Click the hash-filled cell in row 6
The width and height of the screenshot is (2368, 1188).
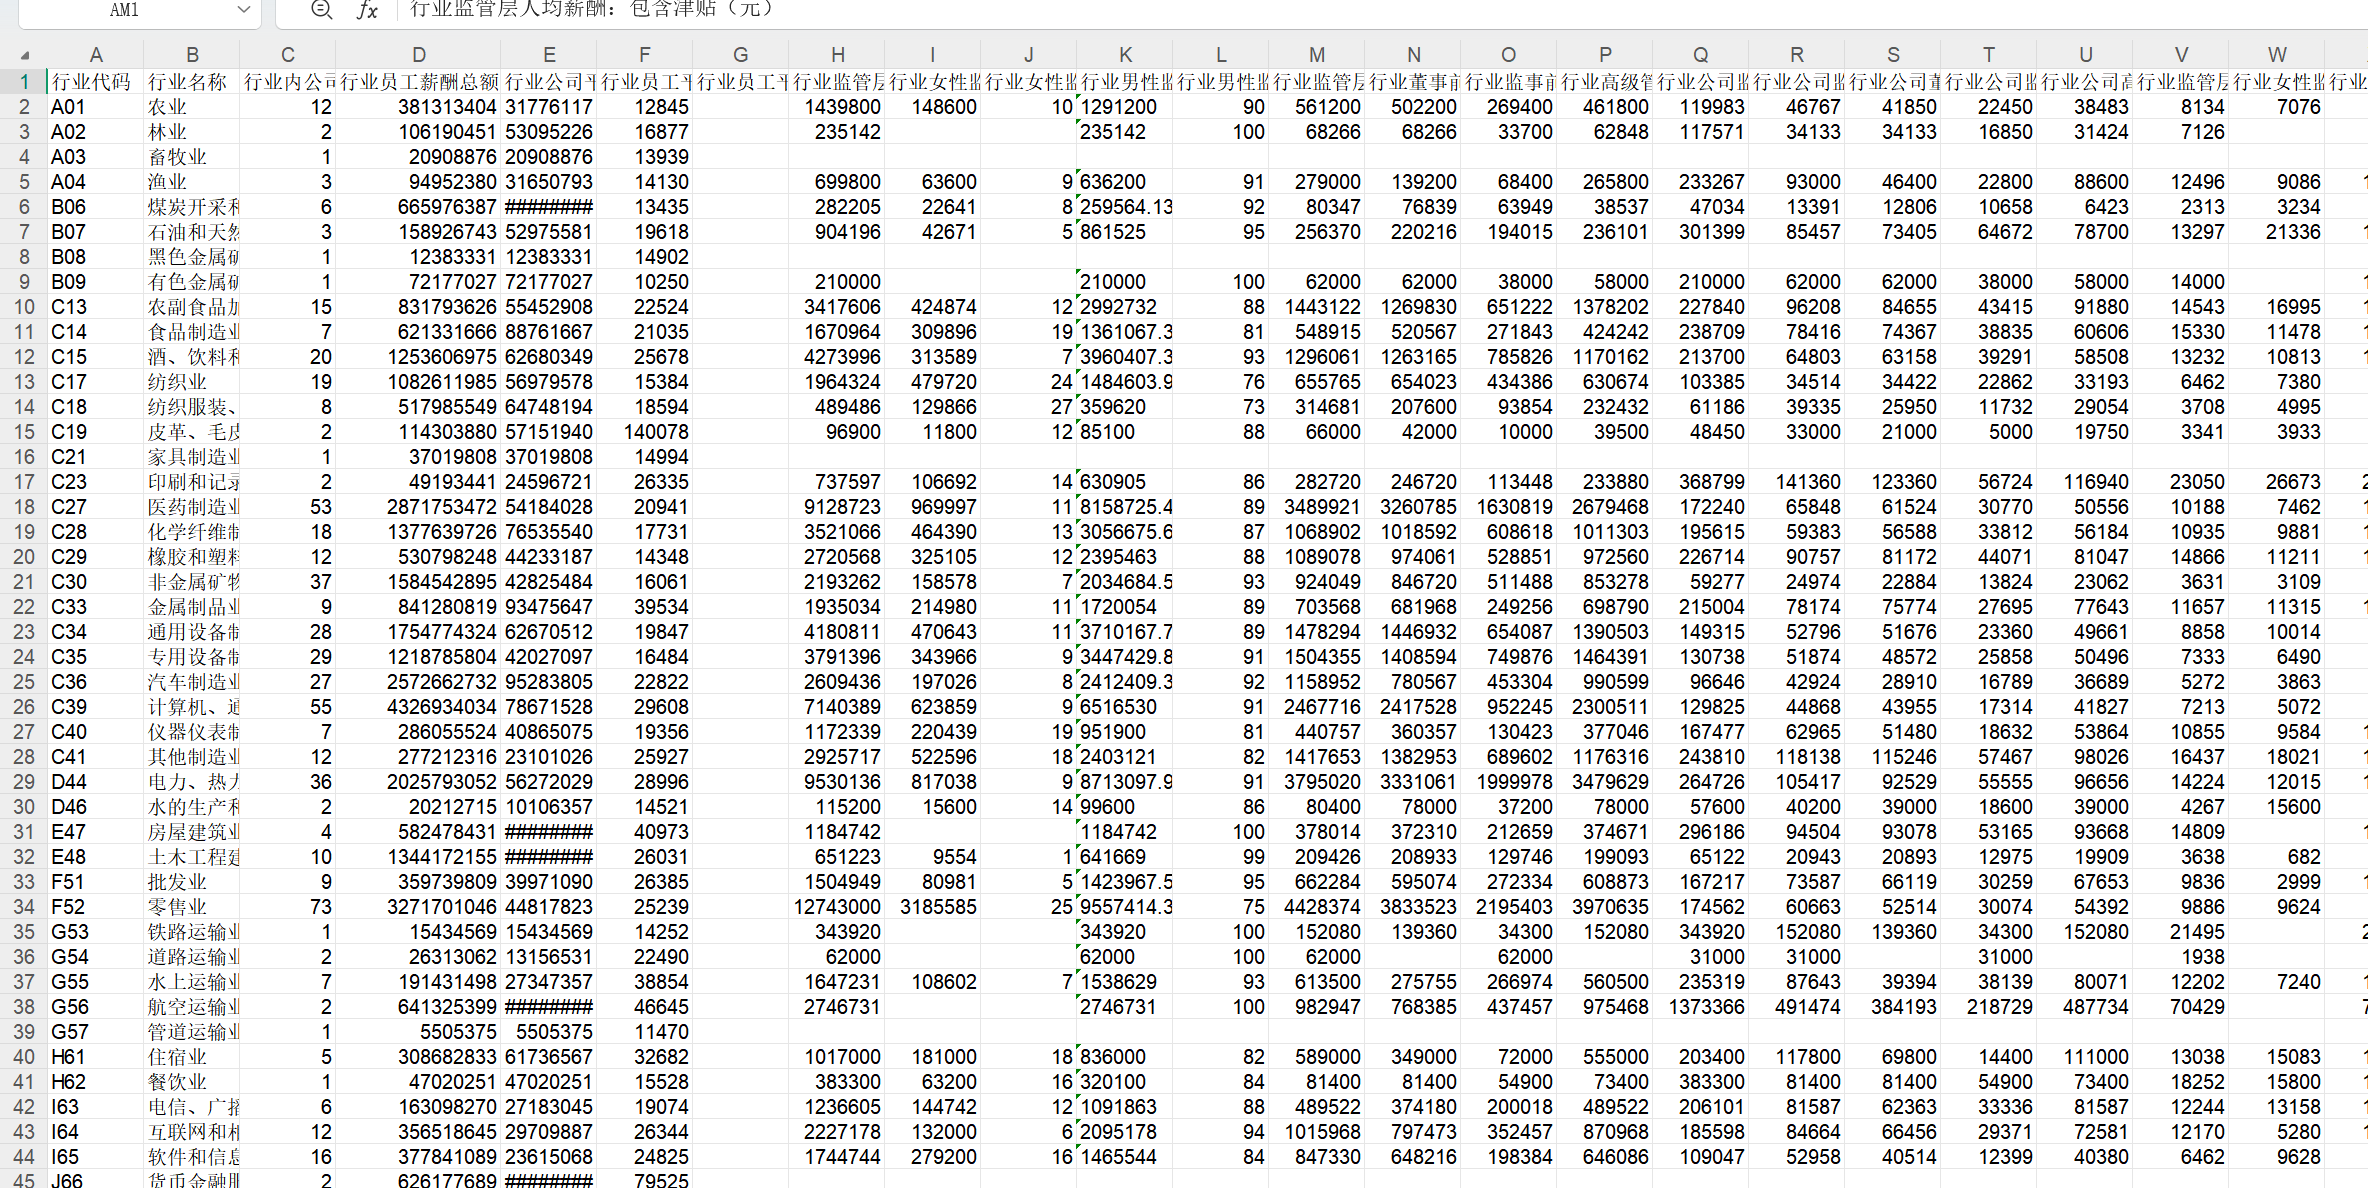point(549,207)
